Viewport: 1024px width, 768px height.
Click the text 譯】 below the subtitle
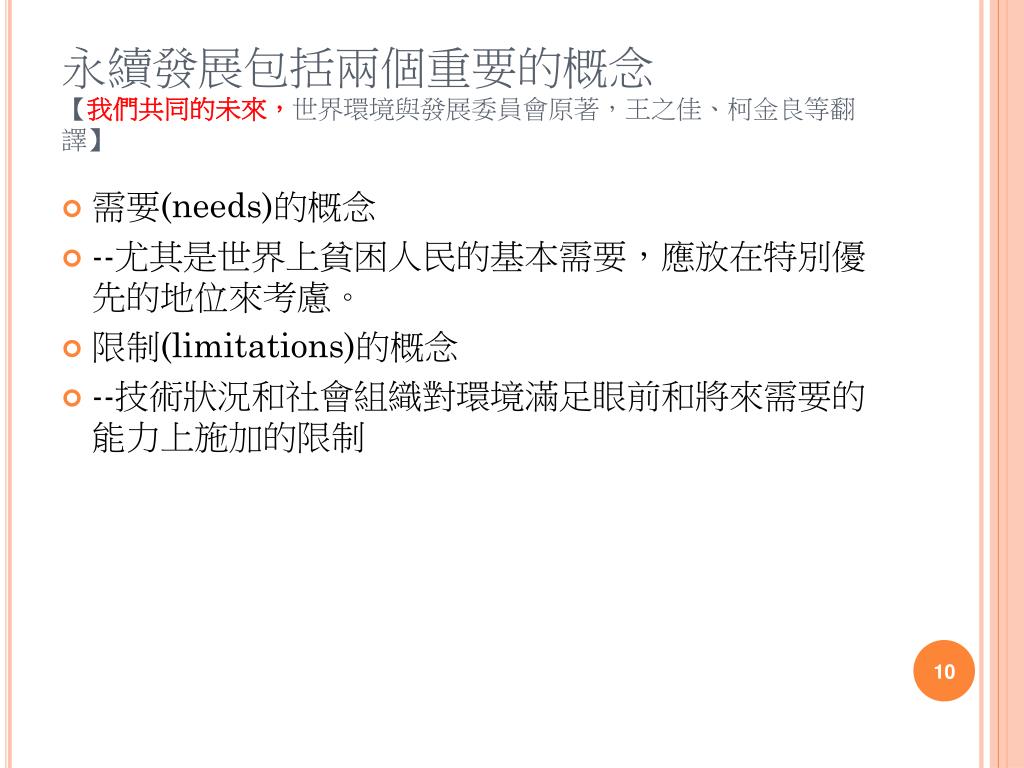tap(82, 139)
